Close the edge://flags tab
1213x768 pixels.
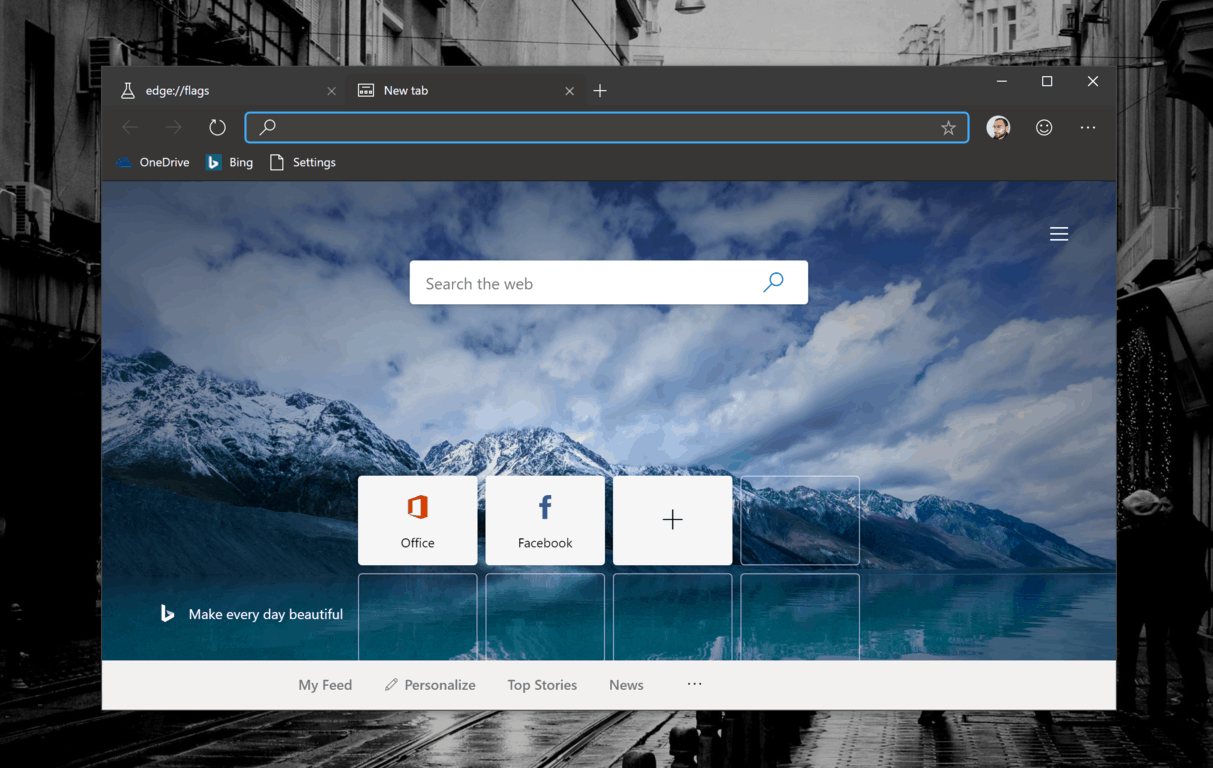coord(332,91)
